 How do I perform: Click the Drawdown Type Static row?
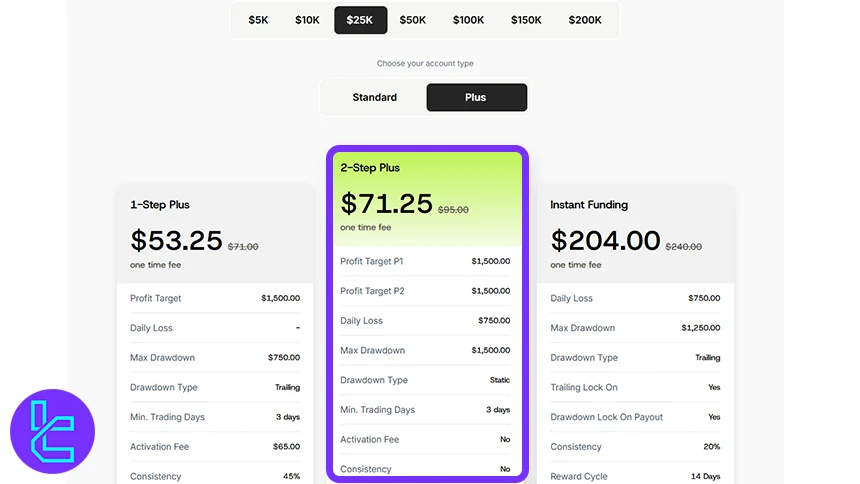click(x=425, y=380)
